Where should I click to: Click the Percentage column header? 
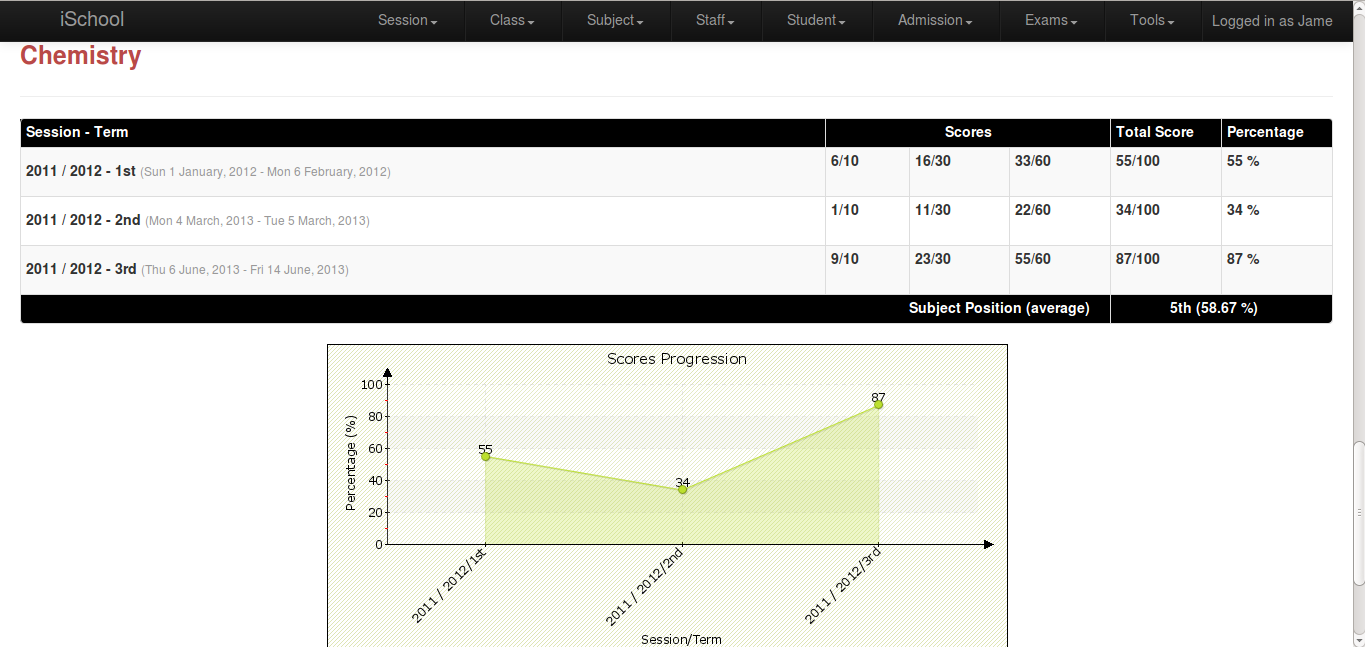[x=1264, y=132]
